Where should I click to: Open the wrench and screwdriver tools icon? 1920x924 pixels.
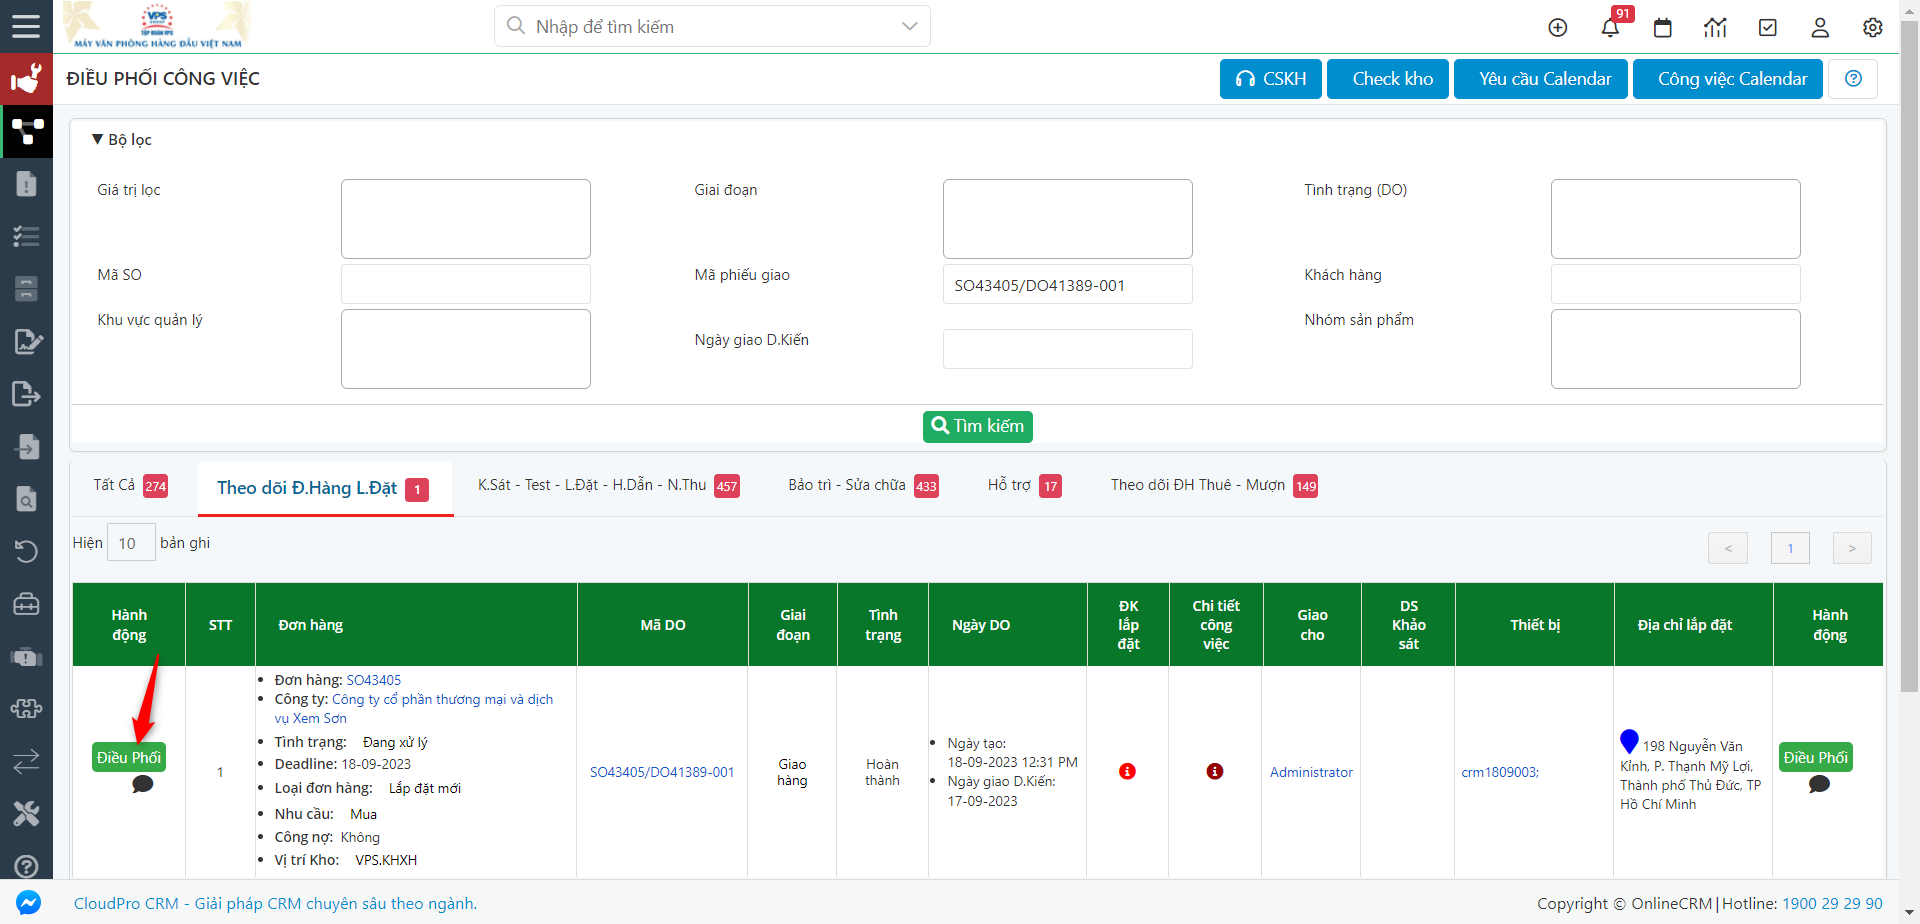pyautogui.click(x=26, y=814)
